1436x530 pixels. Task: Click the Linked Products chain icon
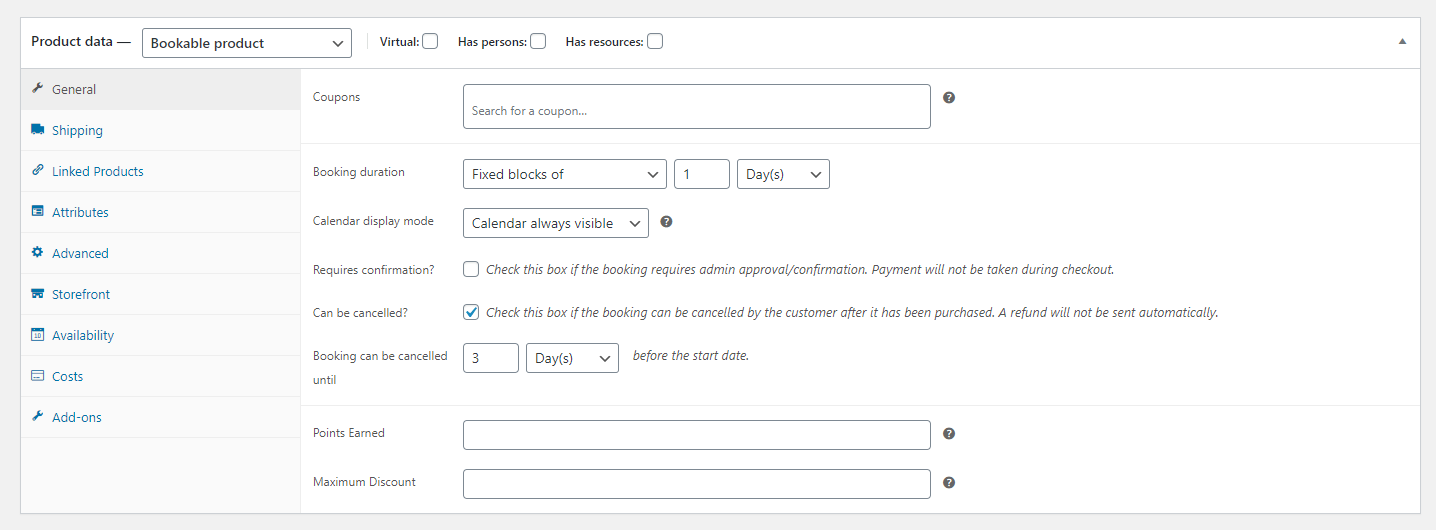(x=38, y=171)
